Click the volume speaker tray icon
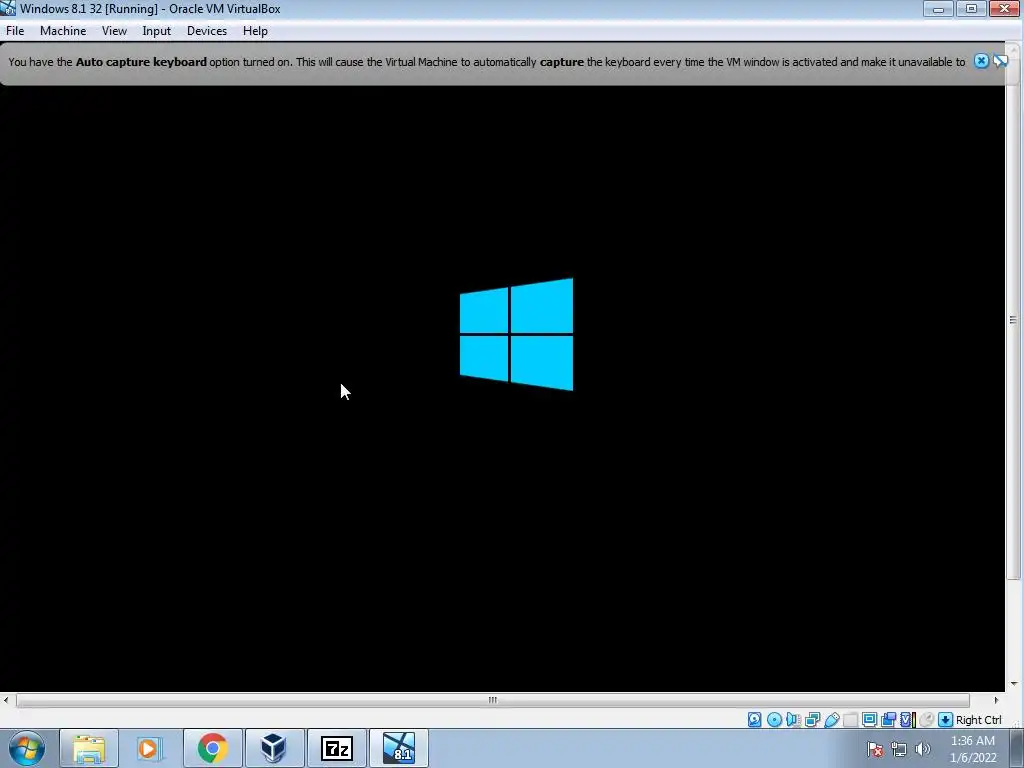This screenshot has width=1024, height=768. [922, 749]
